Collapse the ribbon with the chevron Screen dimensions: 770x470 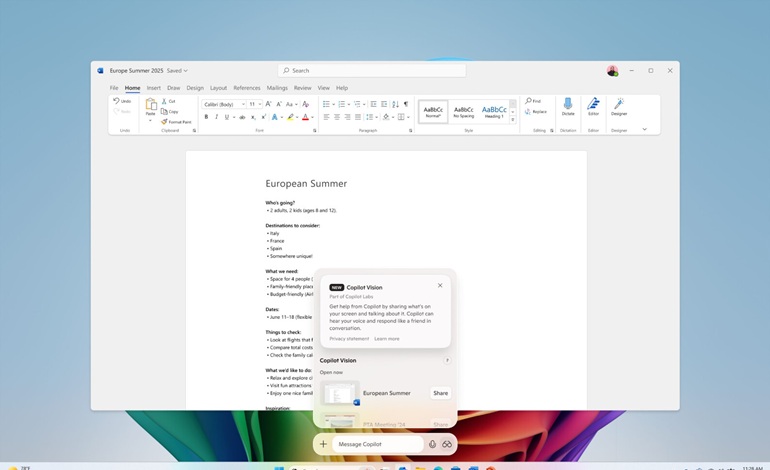644,129
